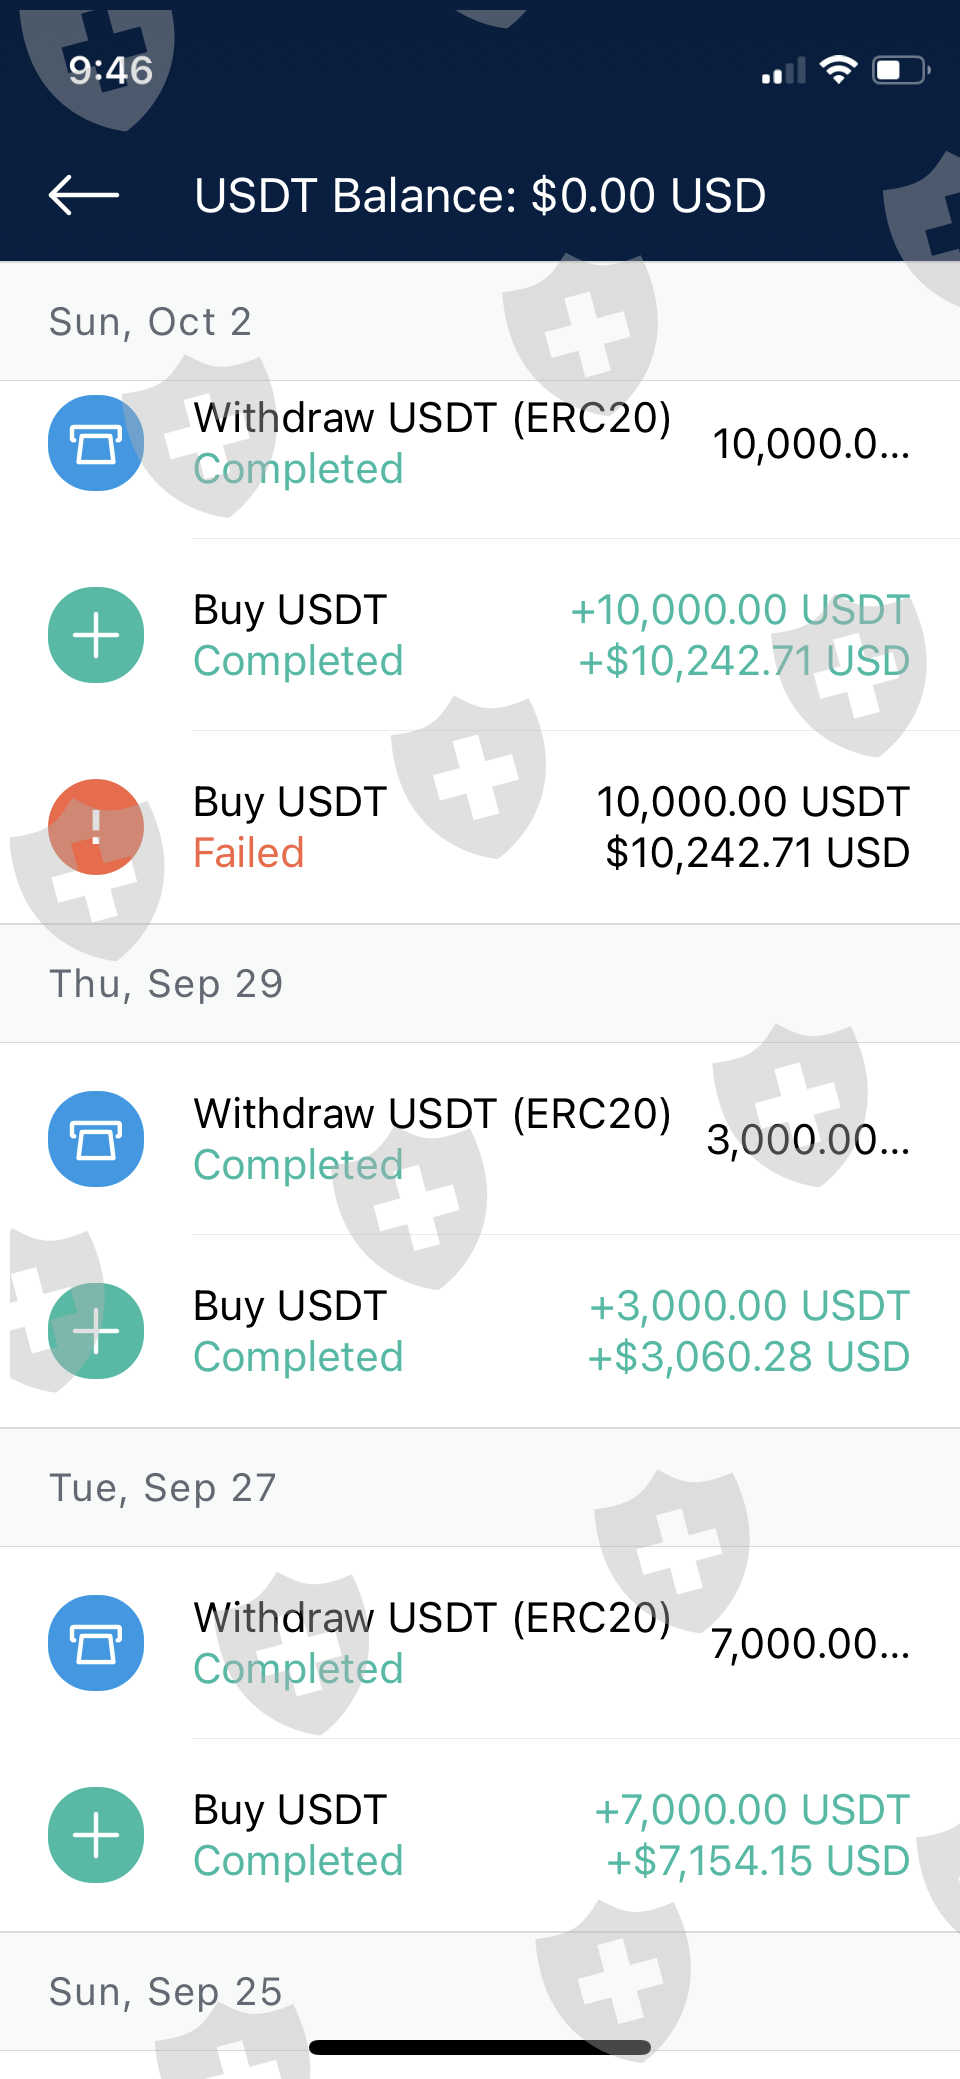Tap the USDT Balance header title
This screenshot has width=960, height=2079.
pyautogui.click(x=480, y=195)
